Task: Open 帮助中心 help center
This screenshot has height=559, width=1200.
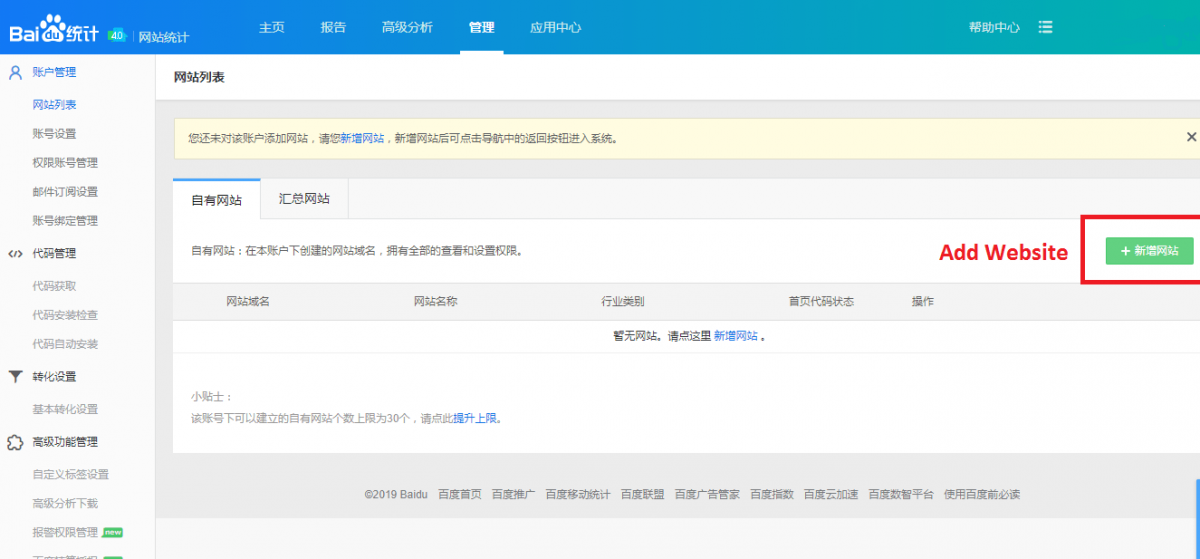Action: pyautogui.click(x=994, y=27)
